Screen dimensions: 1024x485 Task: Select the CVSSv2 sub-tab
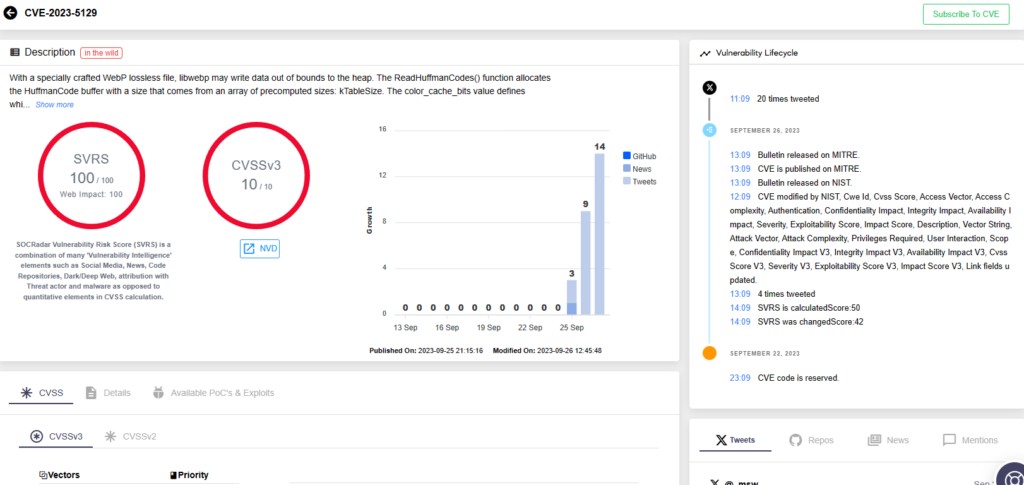[x=131, y=436]
